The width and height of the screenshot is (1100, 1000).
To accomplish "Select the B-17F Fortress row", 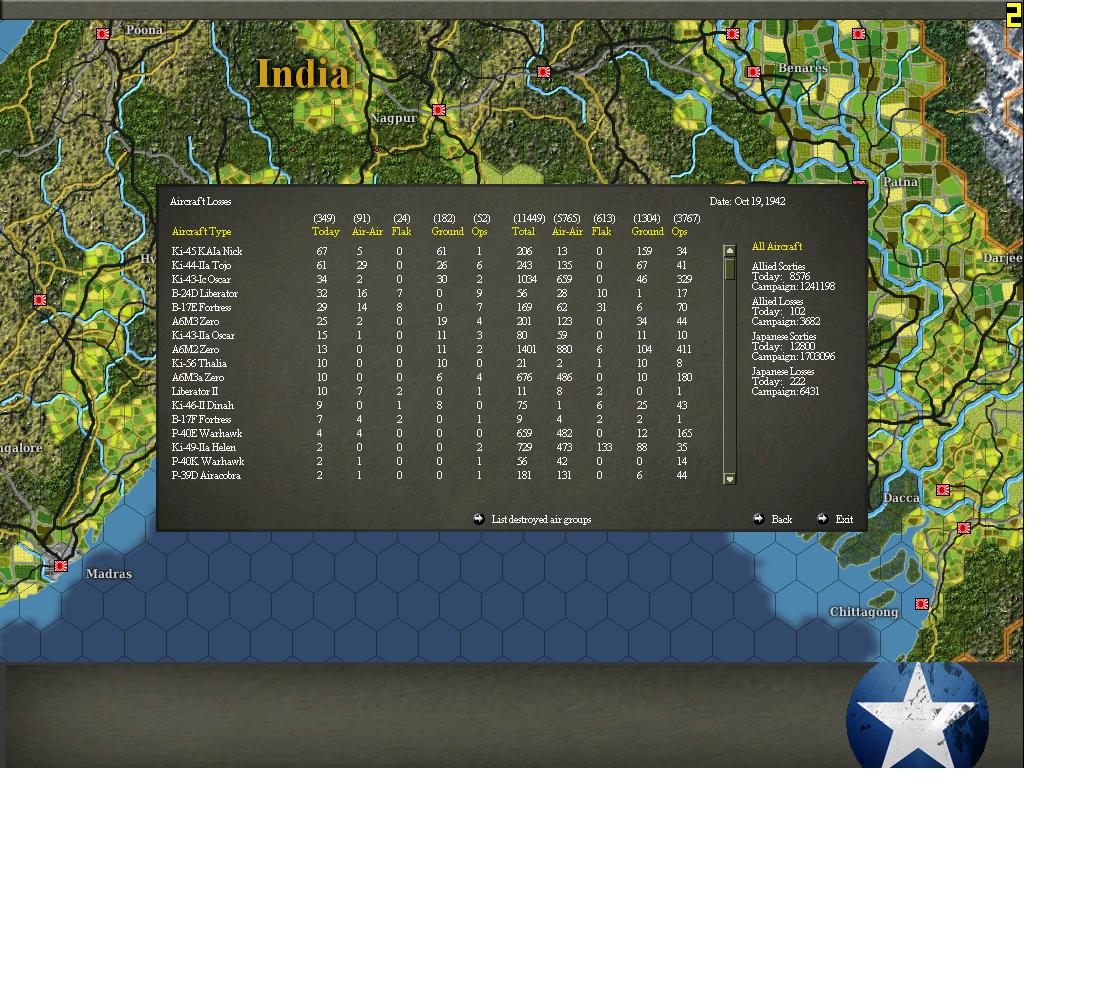I will click(431, 420).
